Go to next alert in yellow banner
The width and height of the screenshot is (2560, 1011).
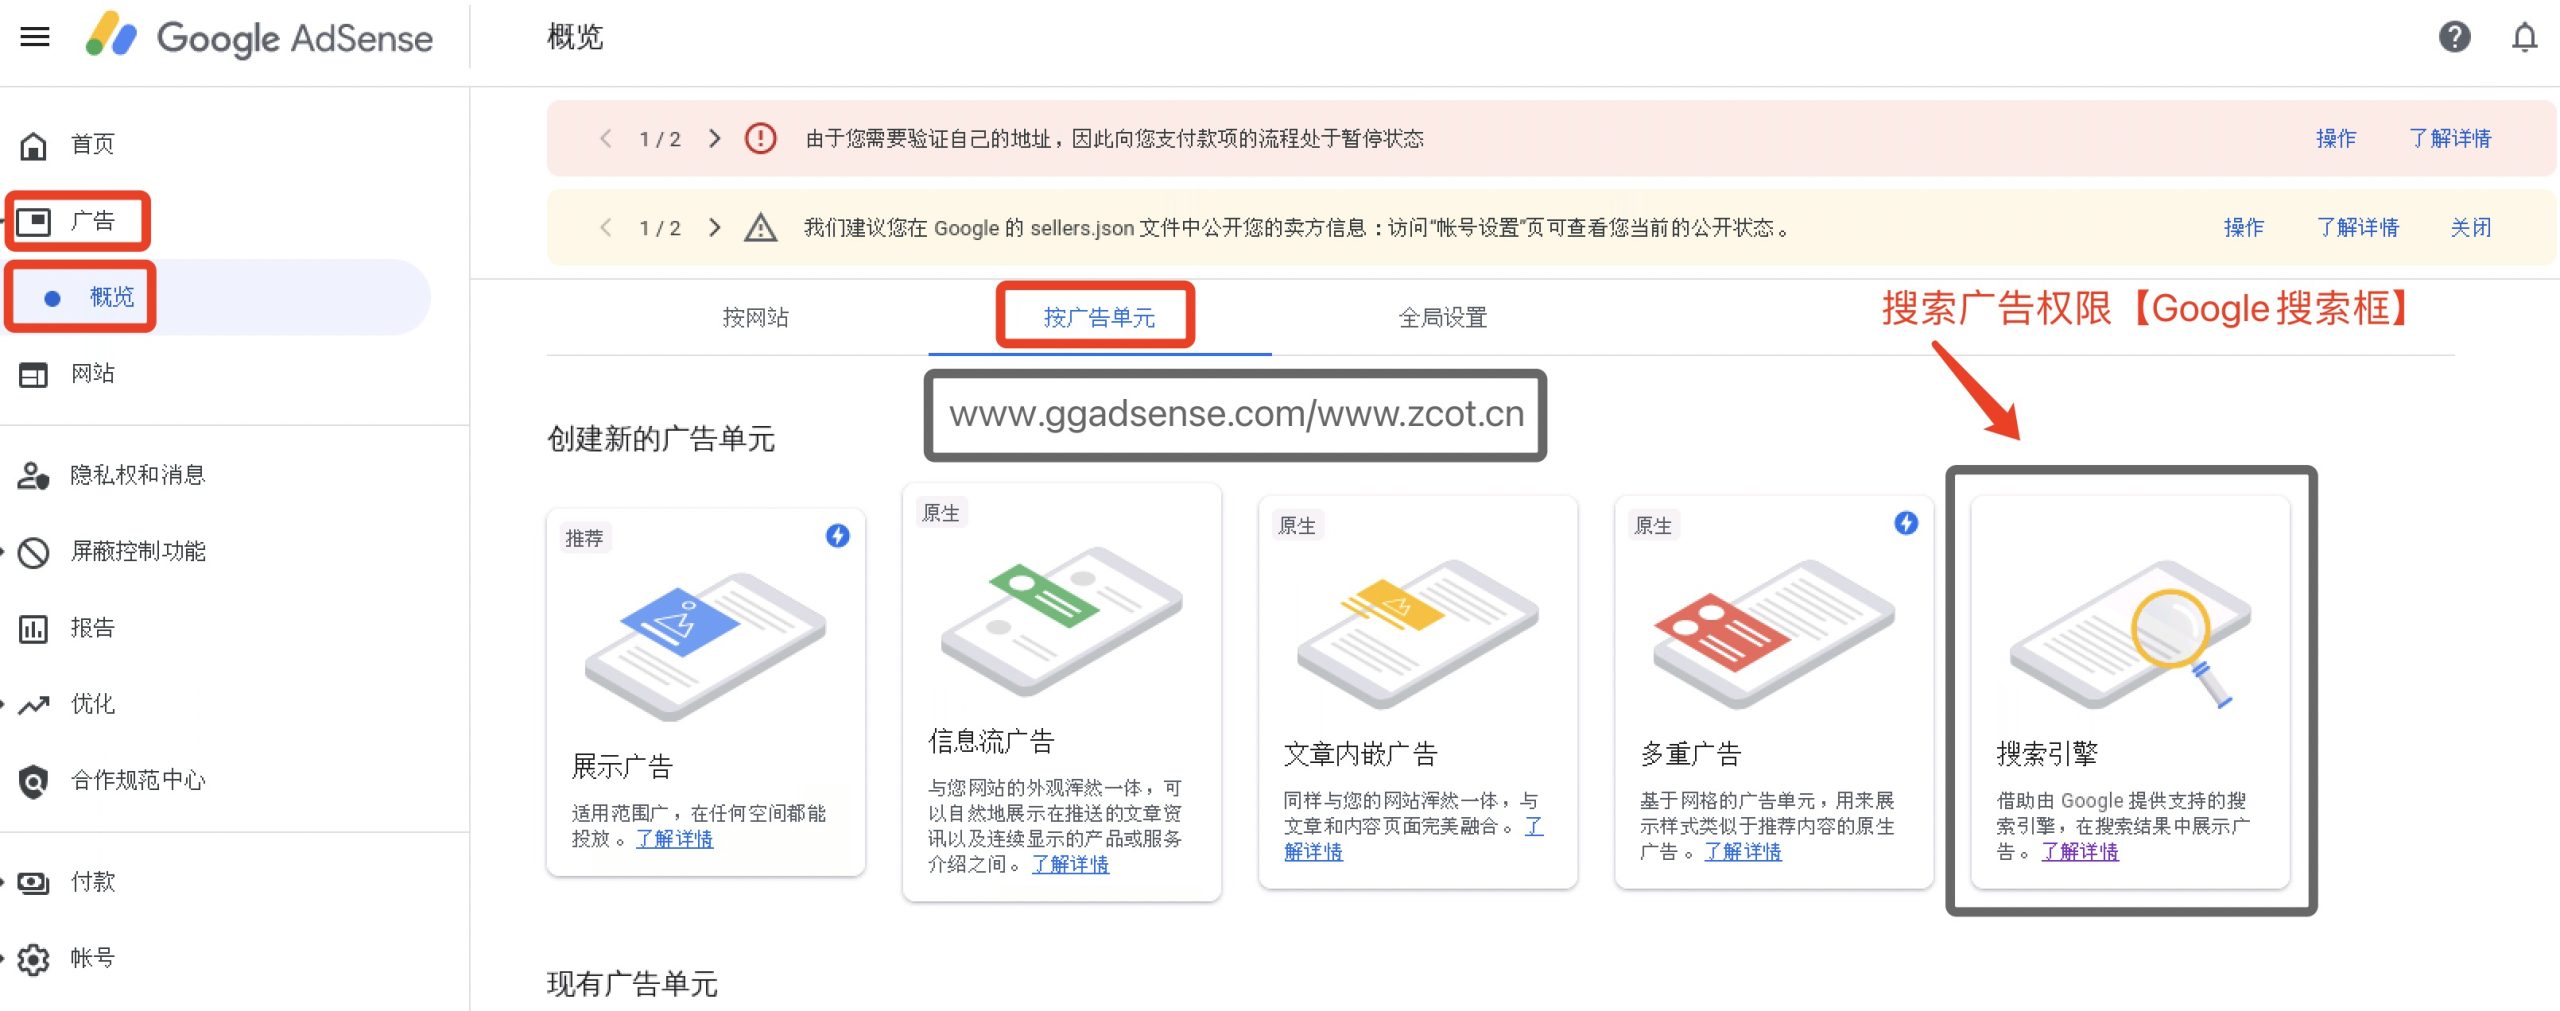coord(714,228)
